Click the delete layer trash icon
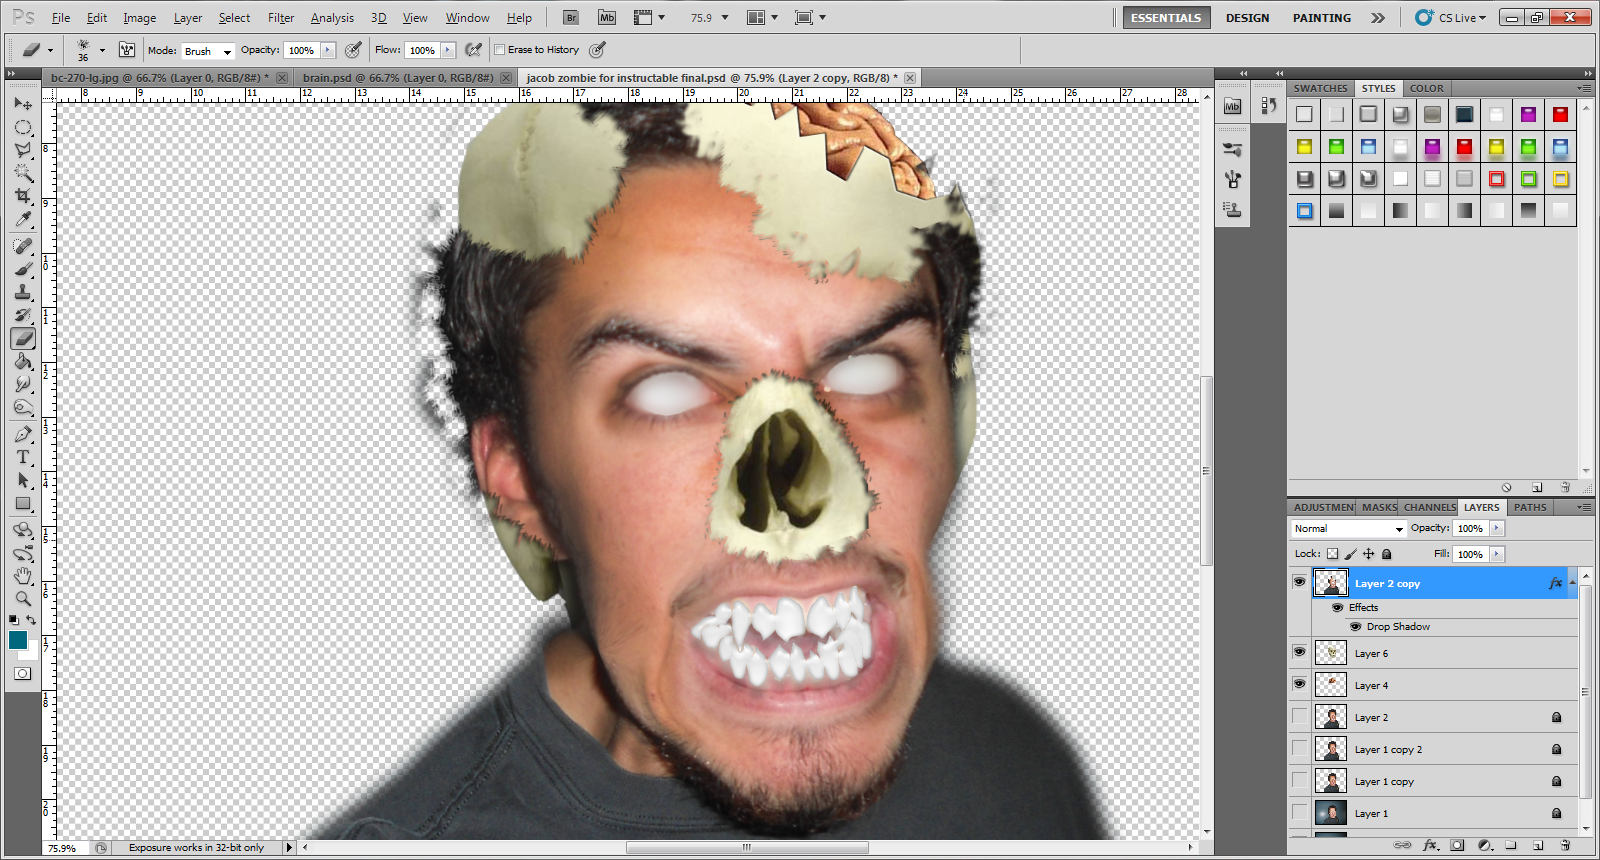Viewport: 1600px width, 860px height. click(1566, 845)
